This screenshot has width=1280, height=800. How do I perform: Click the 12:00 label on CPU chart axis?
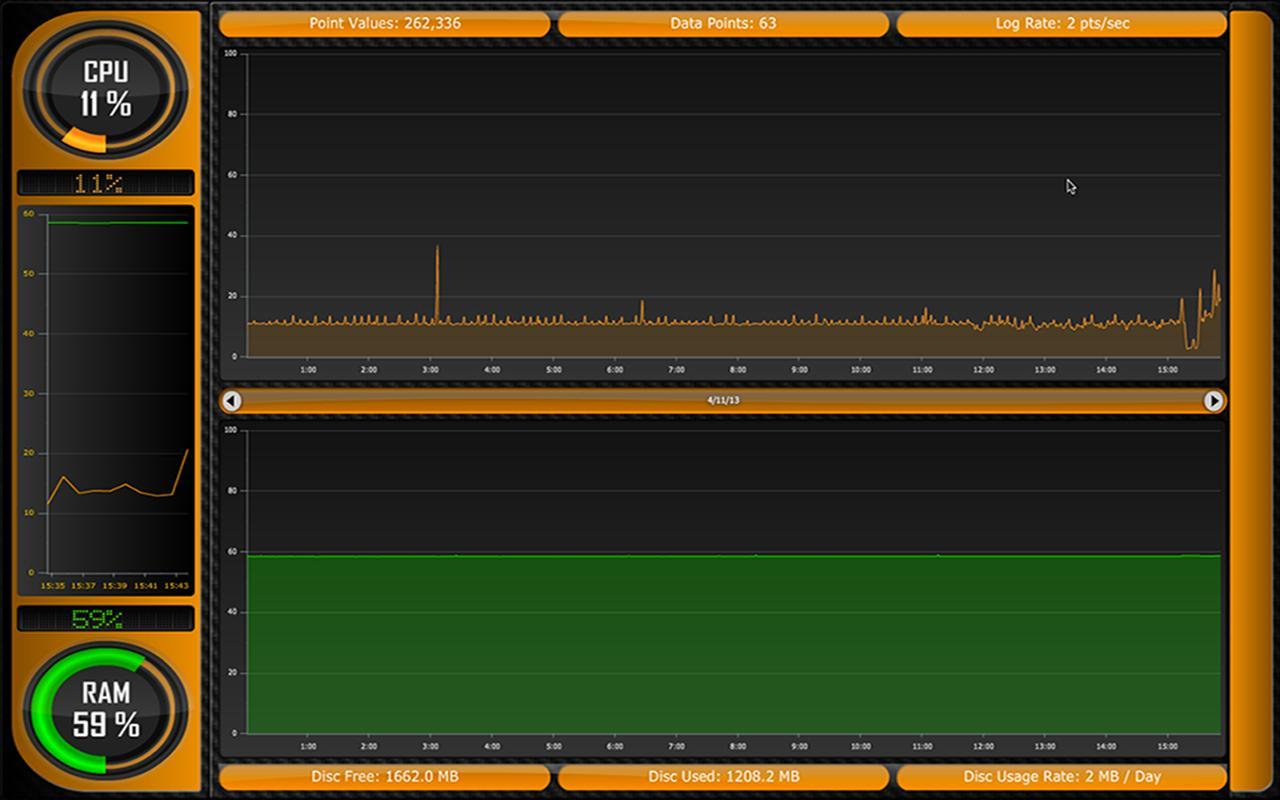click(984, 370)
